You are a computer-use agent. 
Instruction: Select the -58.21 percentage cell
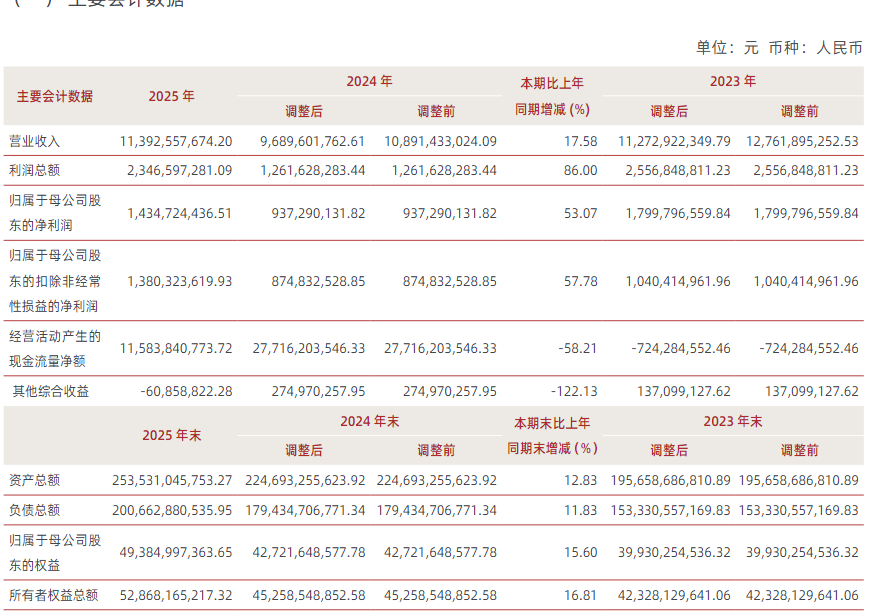(576, 348)
